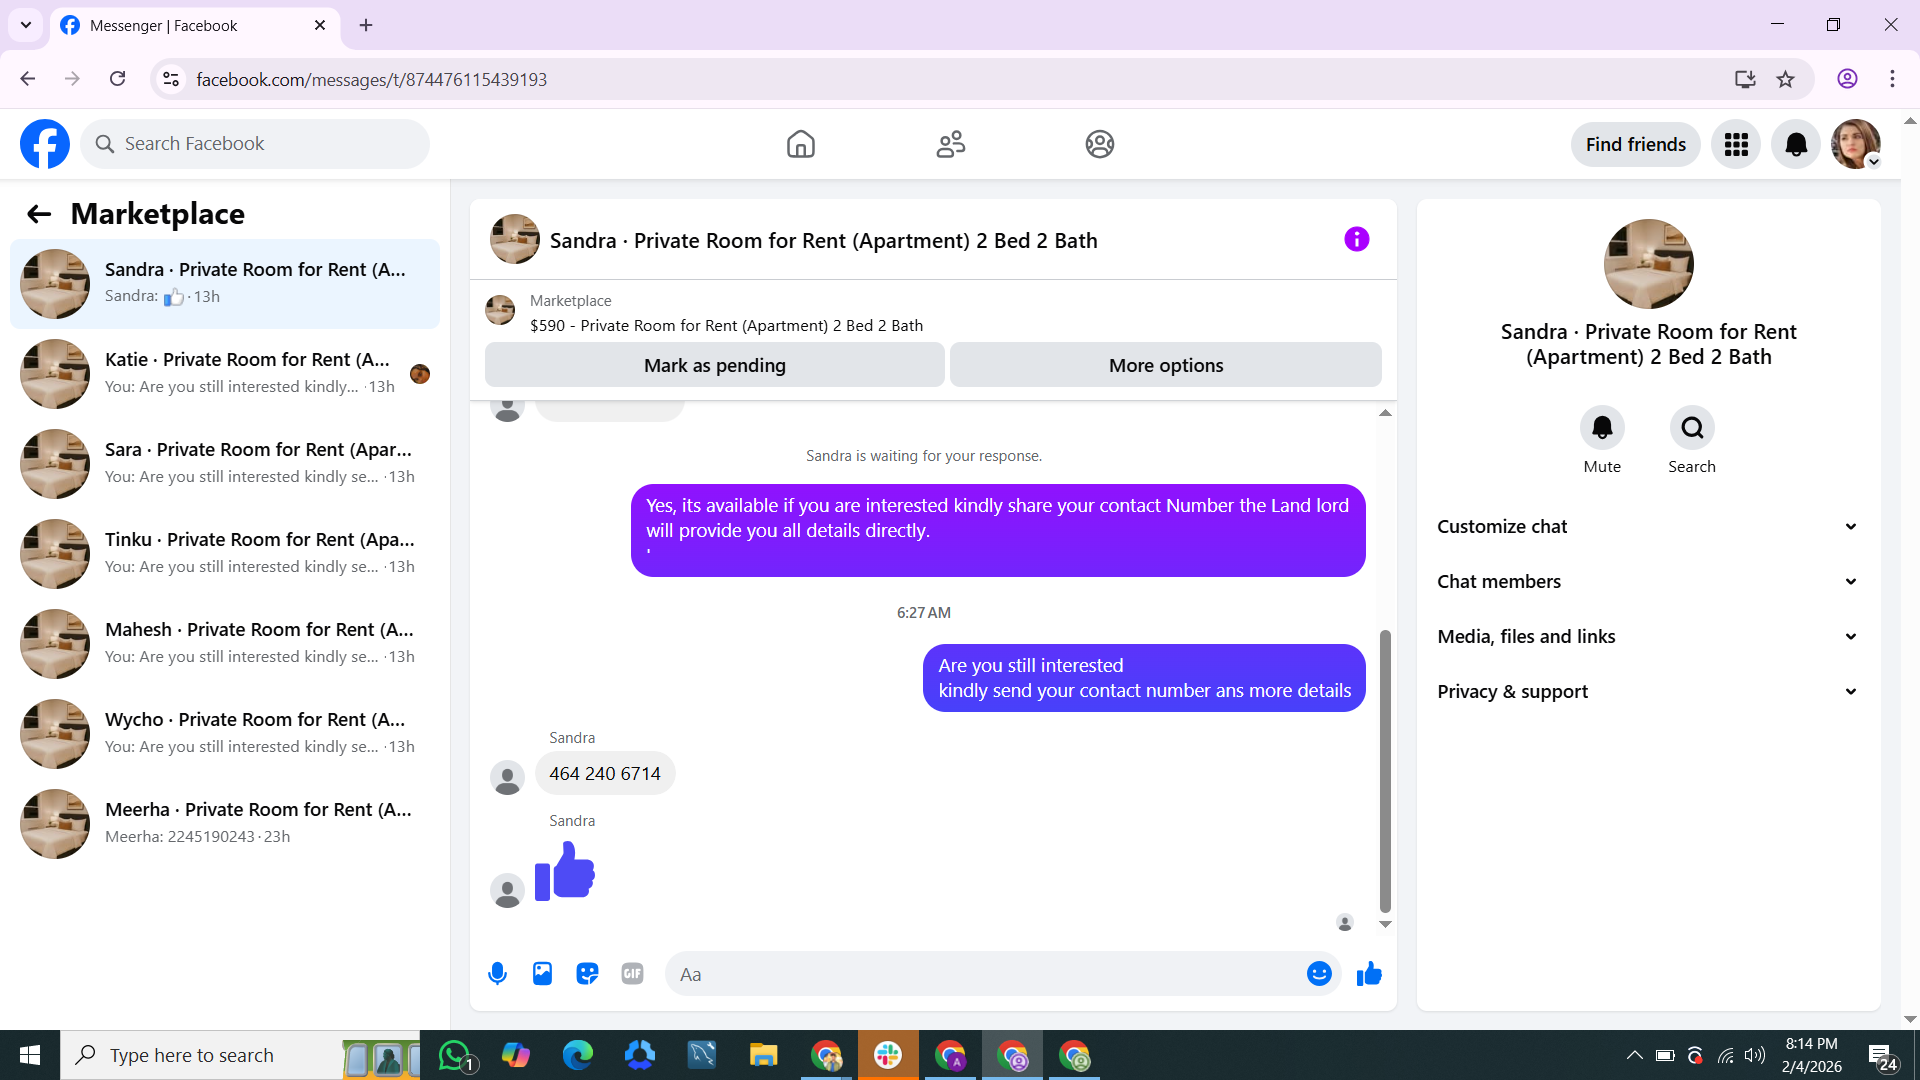Open the Friends tab
This screenshot has height=1080, width=1920.
950,145
